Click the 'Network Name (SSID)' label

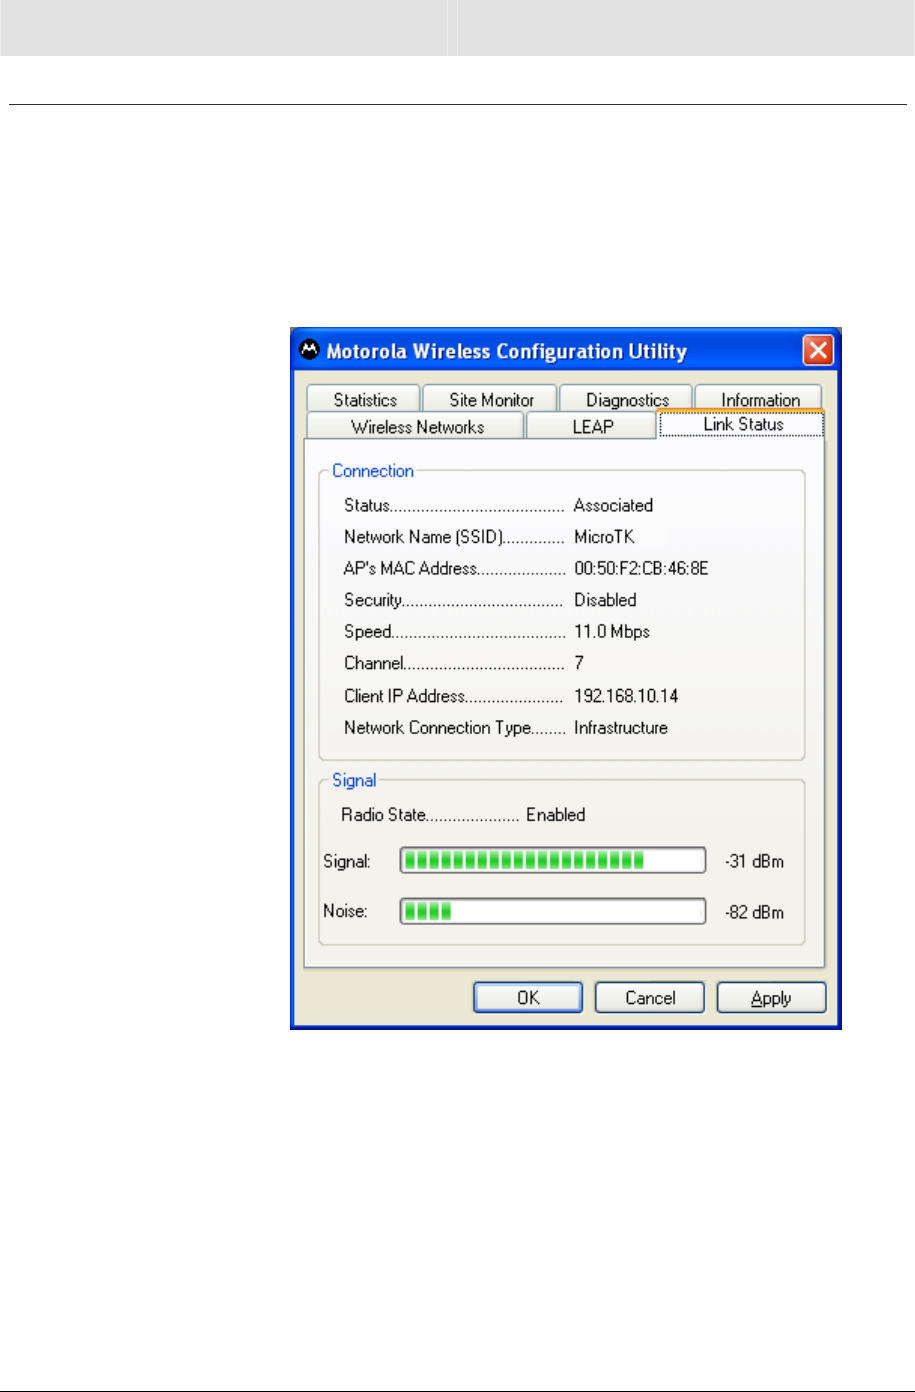(423, 537)
